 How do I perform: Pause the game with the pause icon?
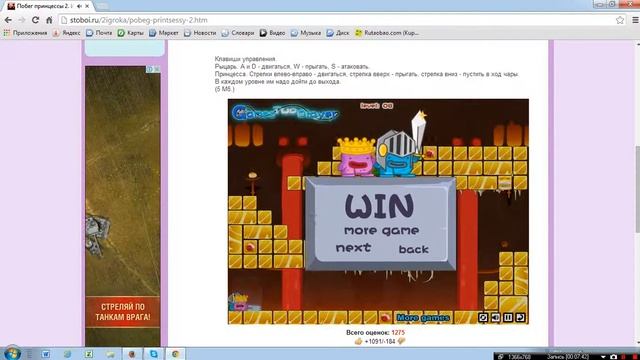[x=508, y=317]
